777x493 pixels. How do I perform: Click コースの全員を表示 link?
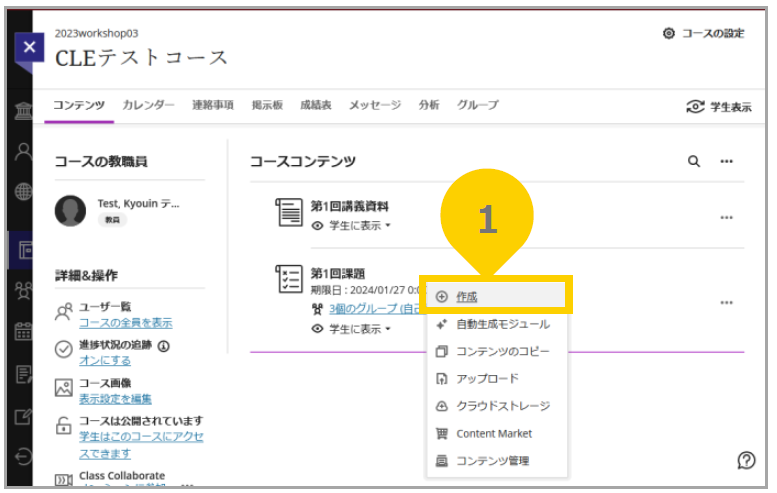[x=126, y=323]
